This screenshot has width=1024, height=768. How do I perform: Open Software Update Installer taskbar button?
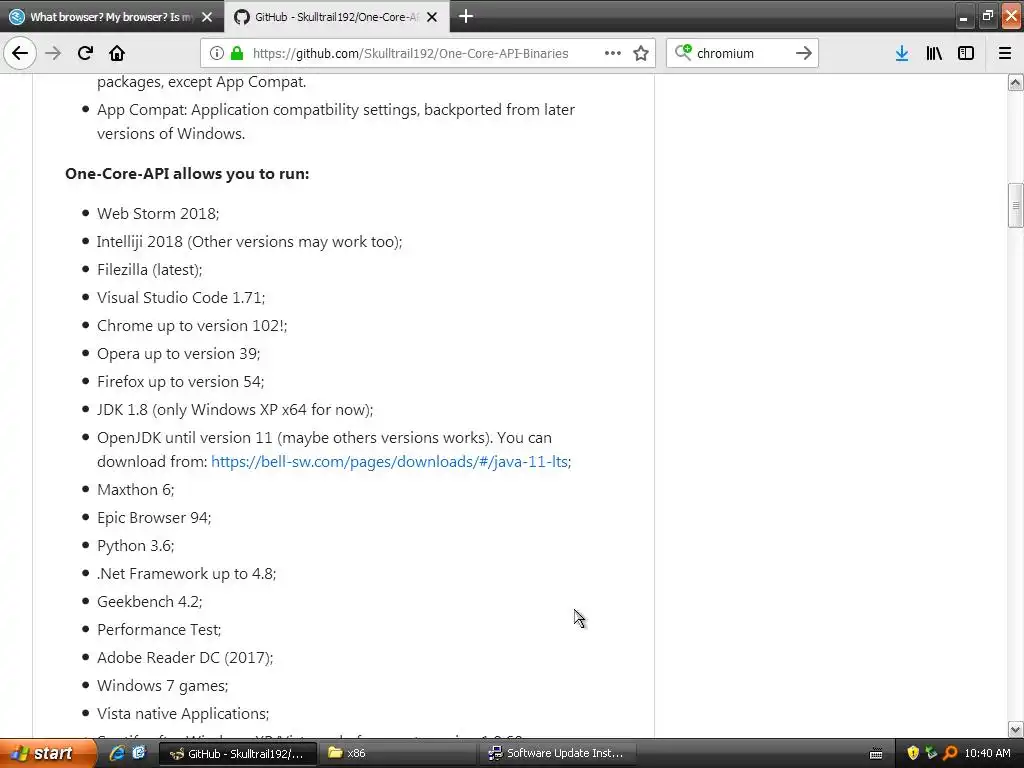click(557, 754)
